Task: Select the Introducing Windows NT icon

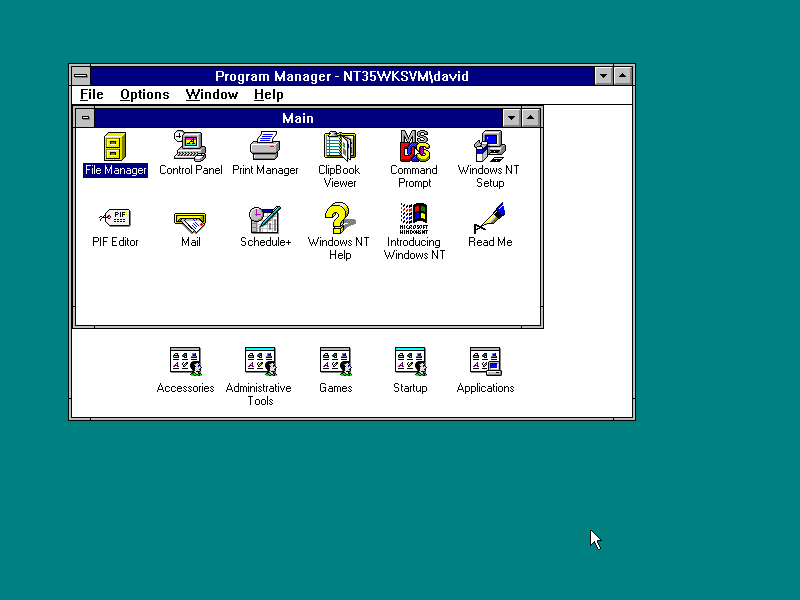Action: (x=414, y=218)
